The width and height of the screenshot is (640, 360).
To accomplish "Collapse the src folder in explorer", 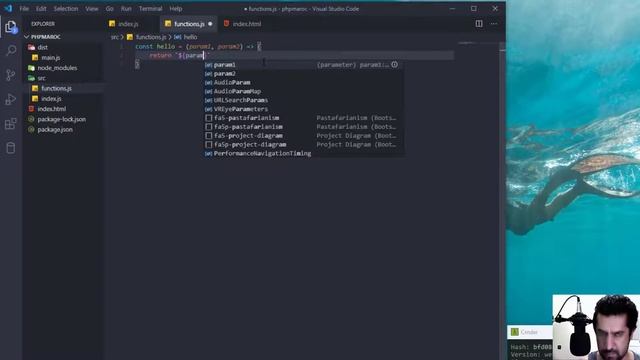I will click(x=41, y=78).
